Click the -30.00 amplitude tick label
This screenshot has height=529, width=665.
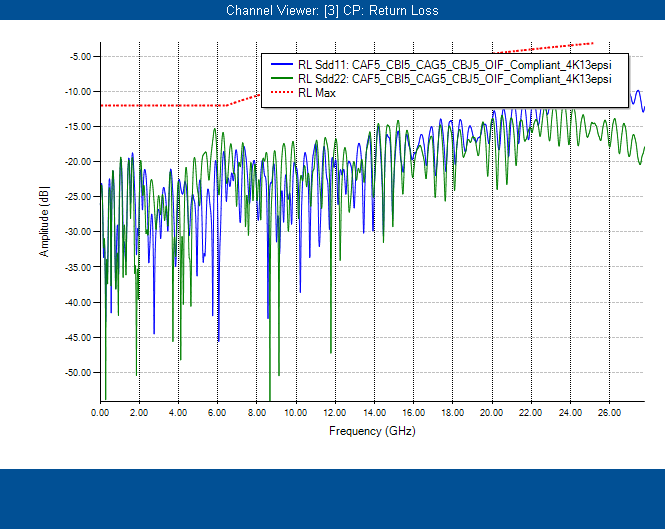tap(78, 232)
